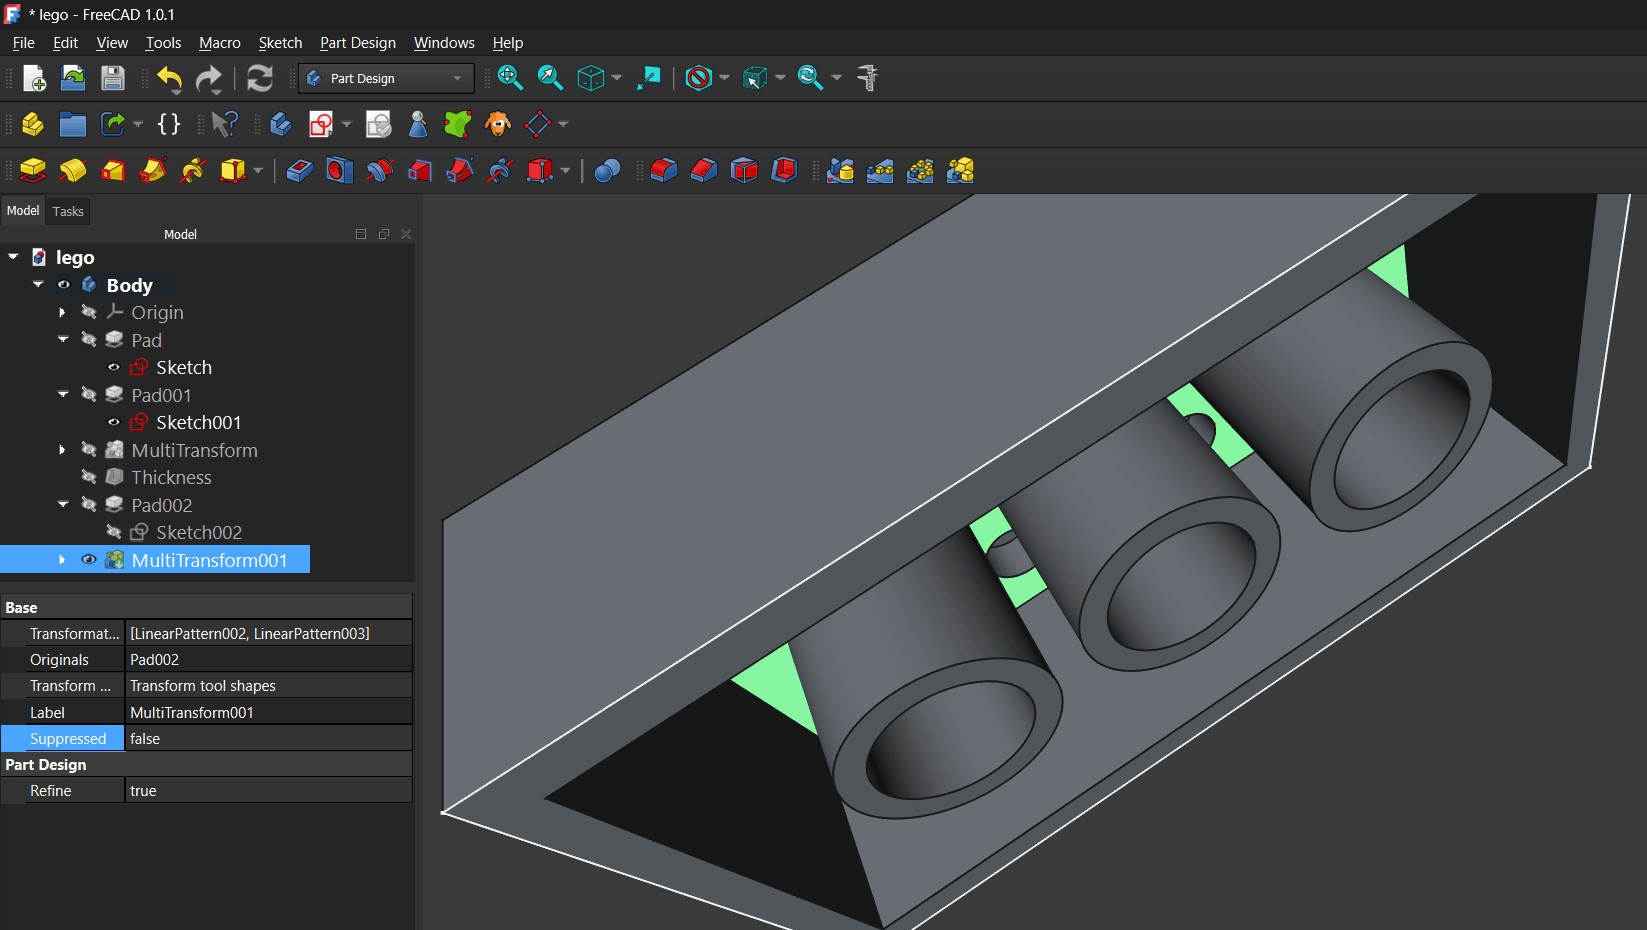Redo the previously undone action

tap(209, 78)
